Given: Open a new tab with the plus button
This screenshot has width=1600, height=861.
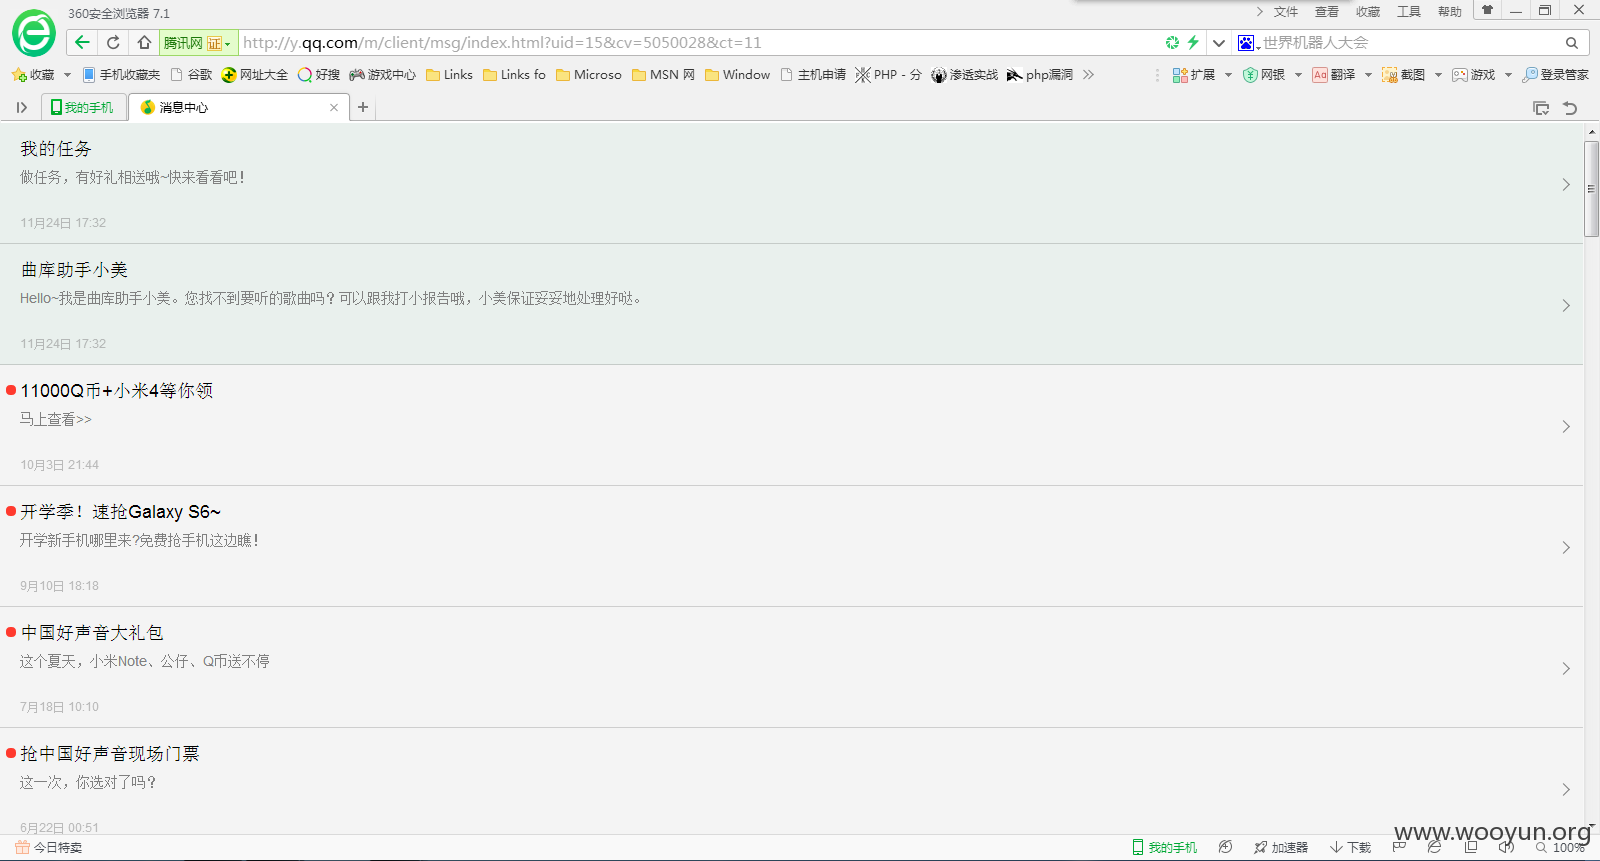Looking at the screenshot, I should [363, 107].
